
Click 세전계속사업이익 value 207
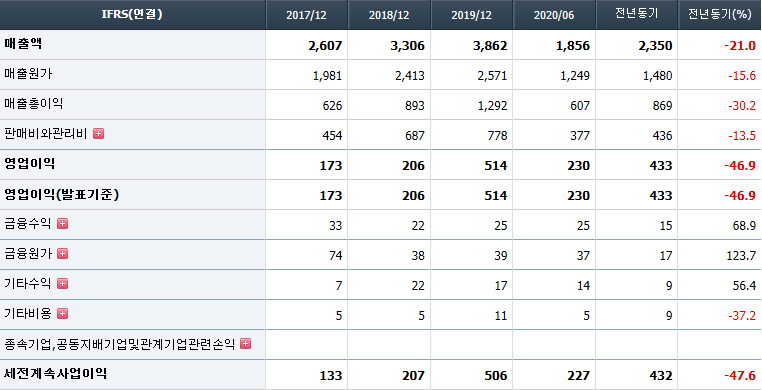pos(414,376)
